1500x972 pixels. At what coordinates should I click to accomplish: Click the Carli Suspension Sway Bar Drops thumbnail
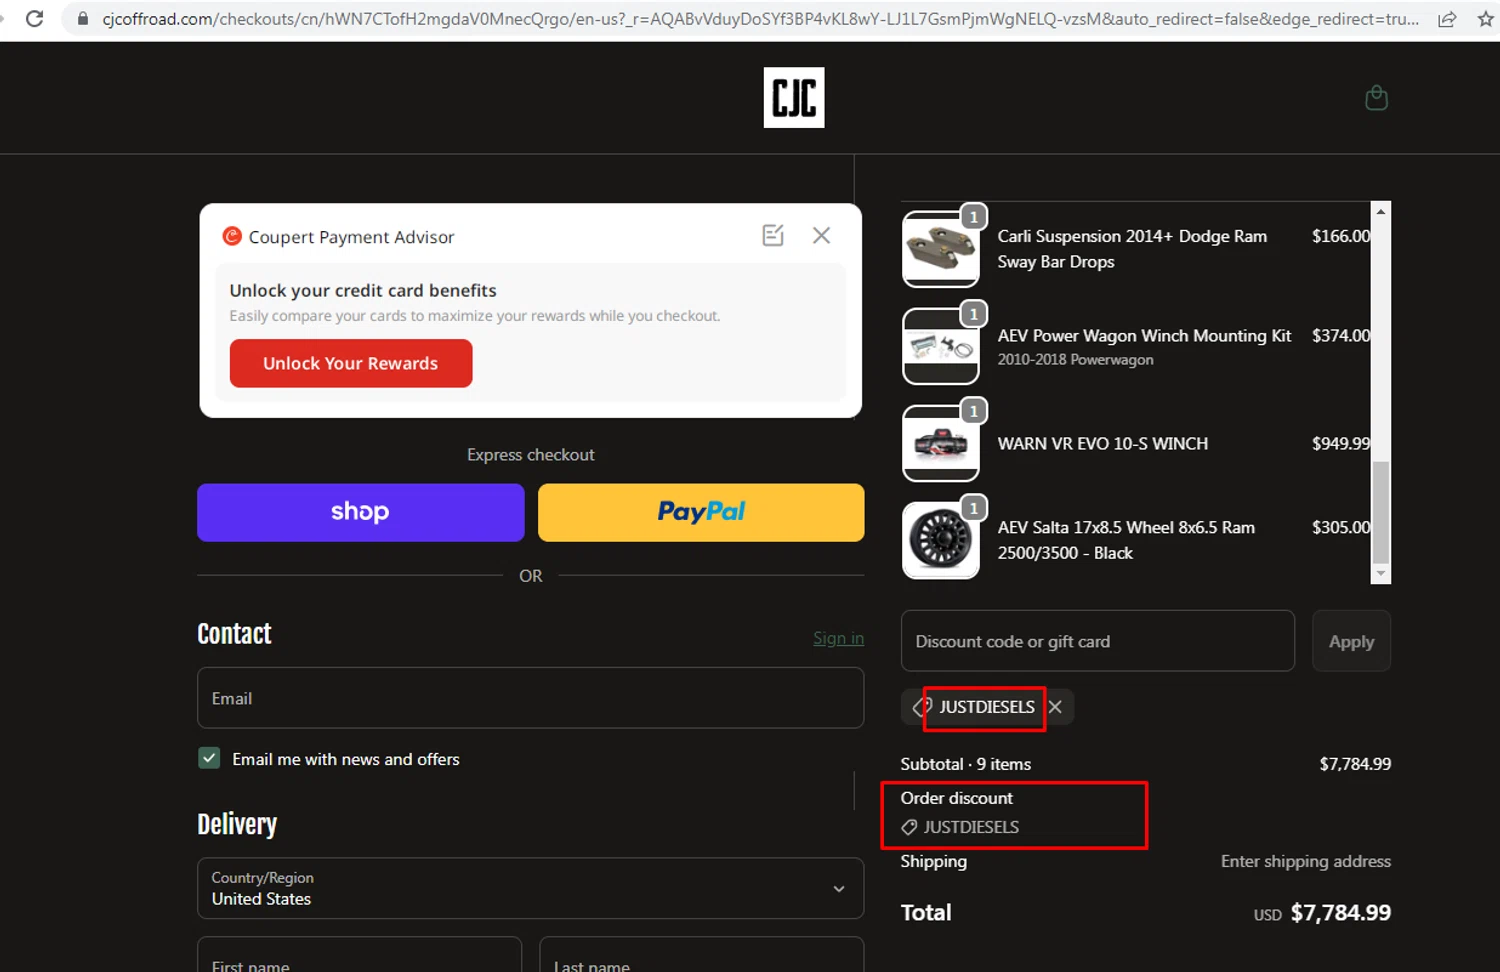[x=941, y=249]
